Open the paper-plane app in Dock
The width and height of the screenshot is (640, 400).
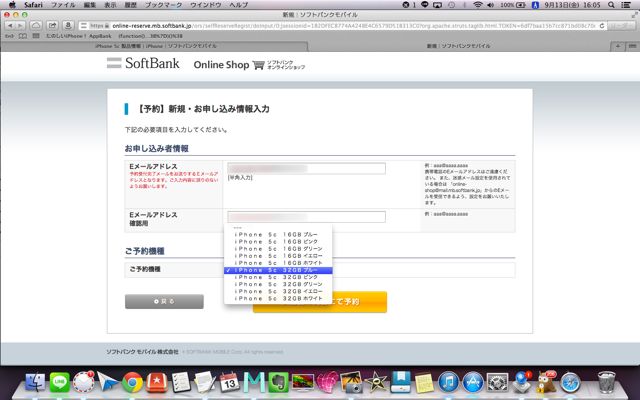[107, 382]
